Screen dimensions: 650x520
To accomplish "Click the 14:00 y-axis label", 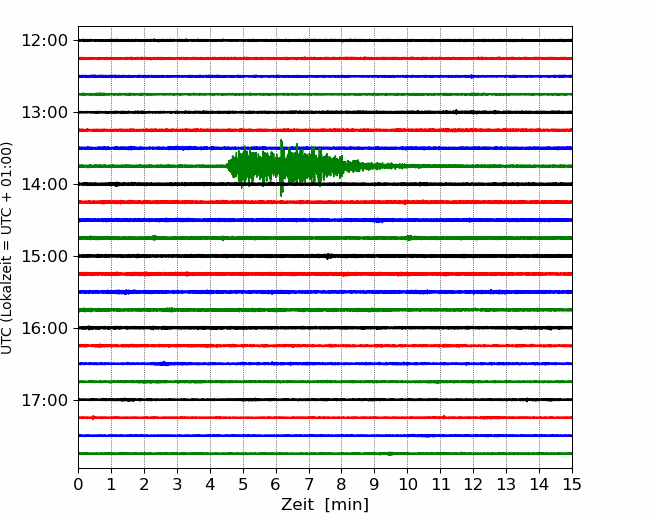I will point(45,184).
